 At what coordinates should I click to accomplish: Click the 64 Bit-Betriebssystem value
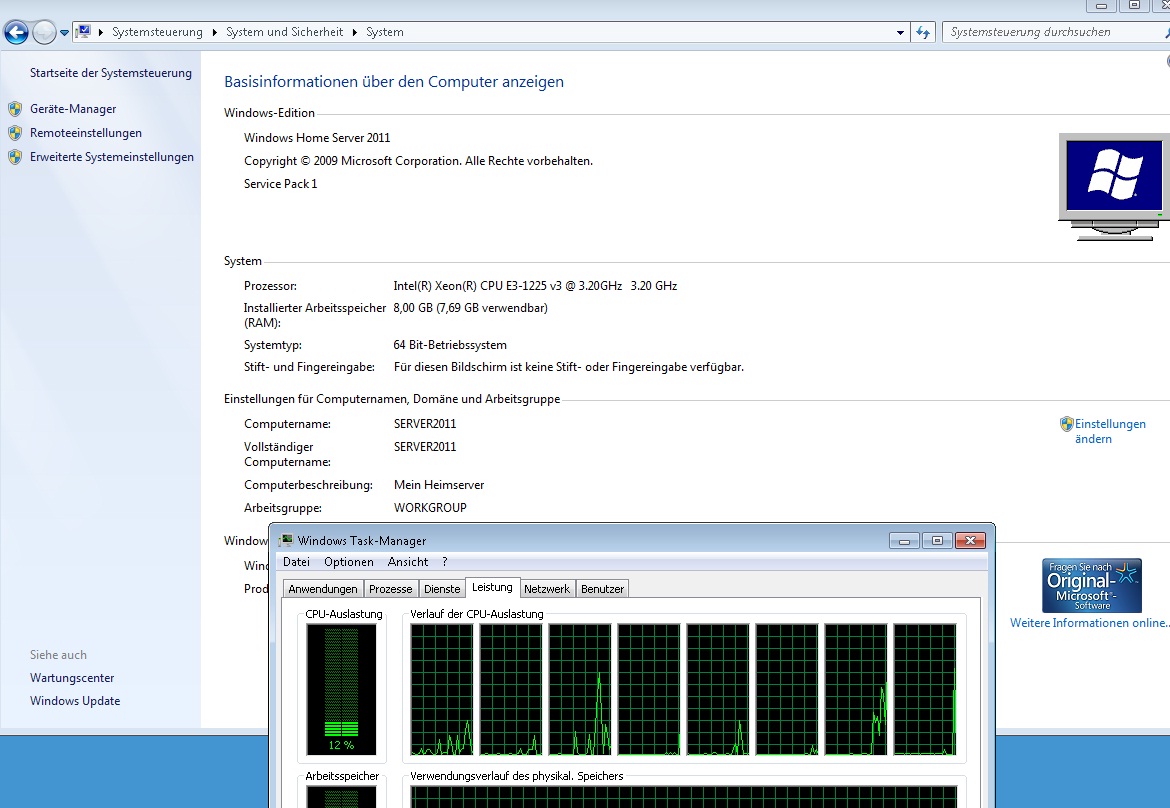coord(450,345)
